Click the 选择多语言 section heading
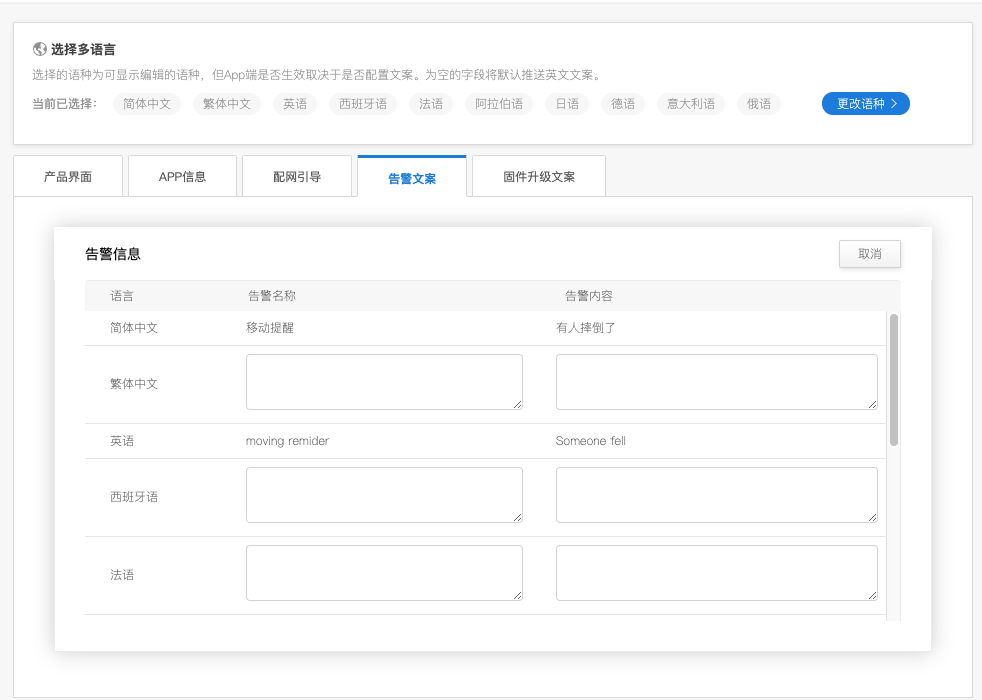Image resolution: width=982 pixels, height=700 pixels. click(x=83, y=49)
